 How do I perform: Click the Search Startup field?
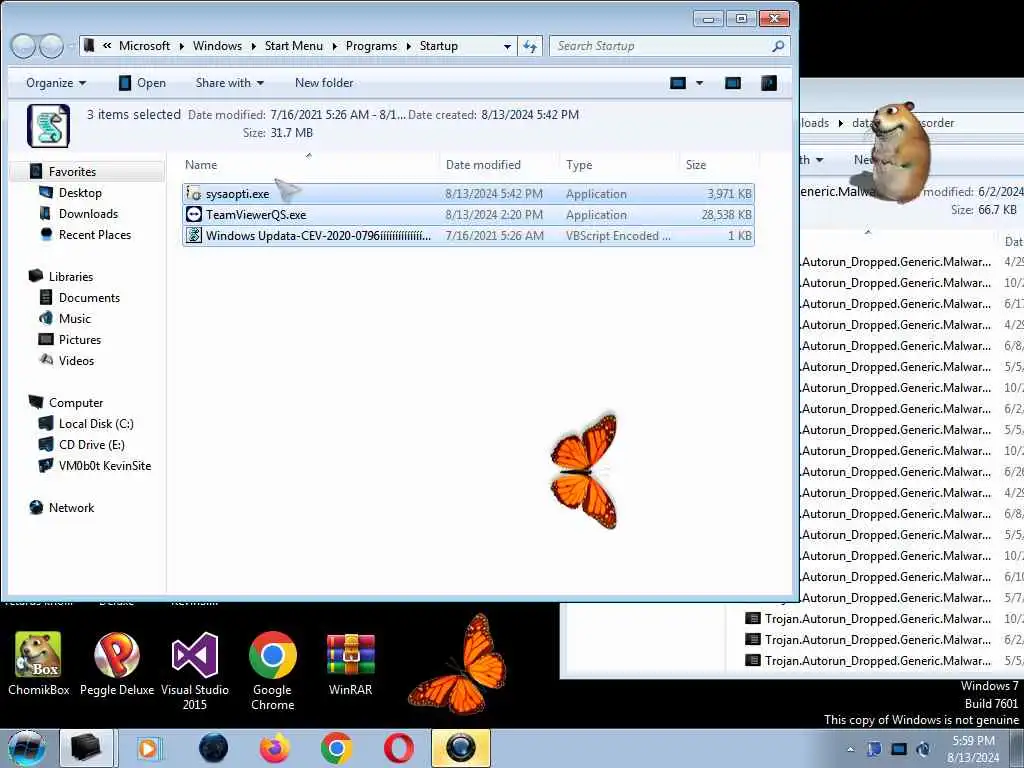click(x=670, y=46)
